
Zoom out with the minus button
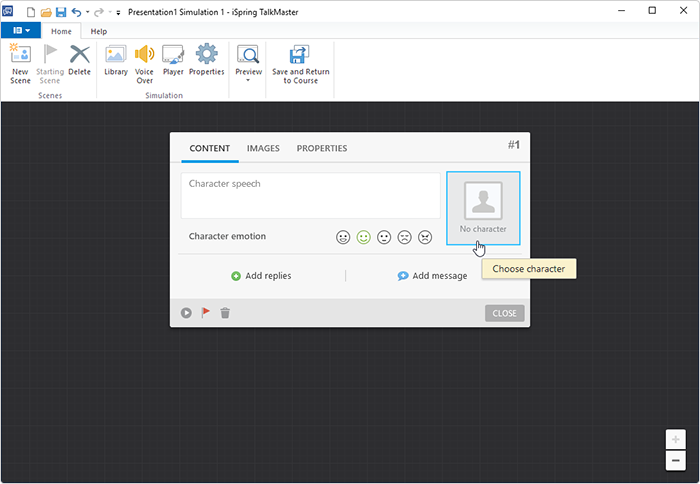675,460
